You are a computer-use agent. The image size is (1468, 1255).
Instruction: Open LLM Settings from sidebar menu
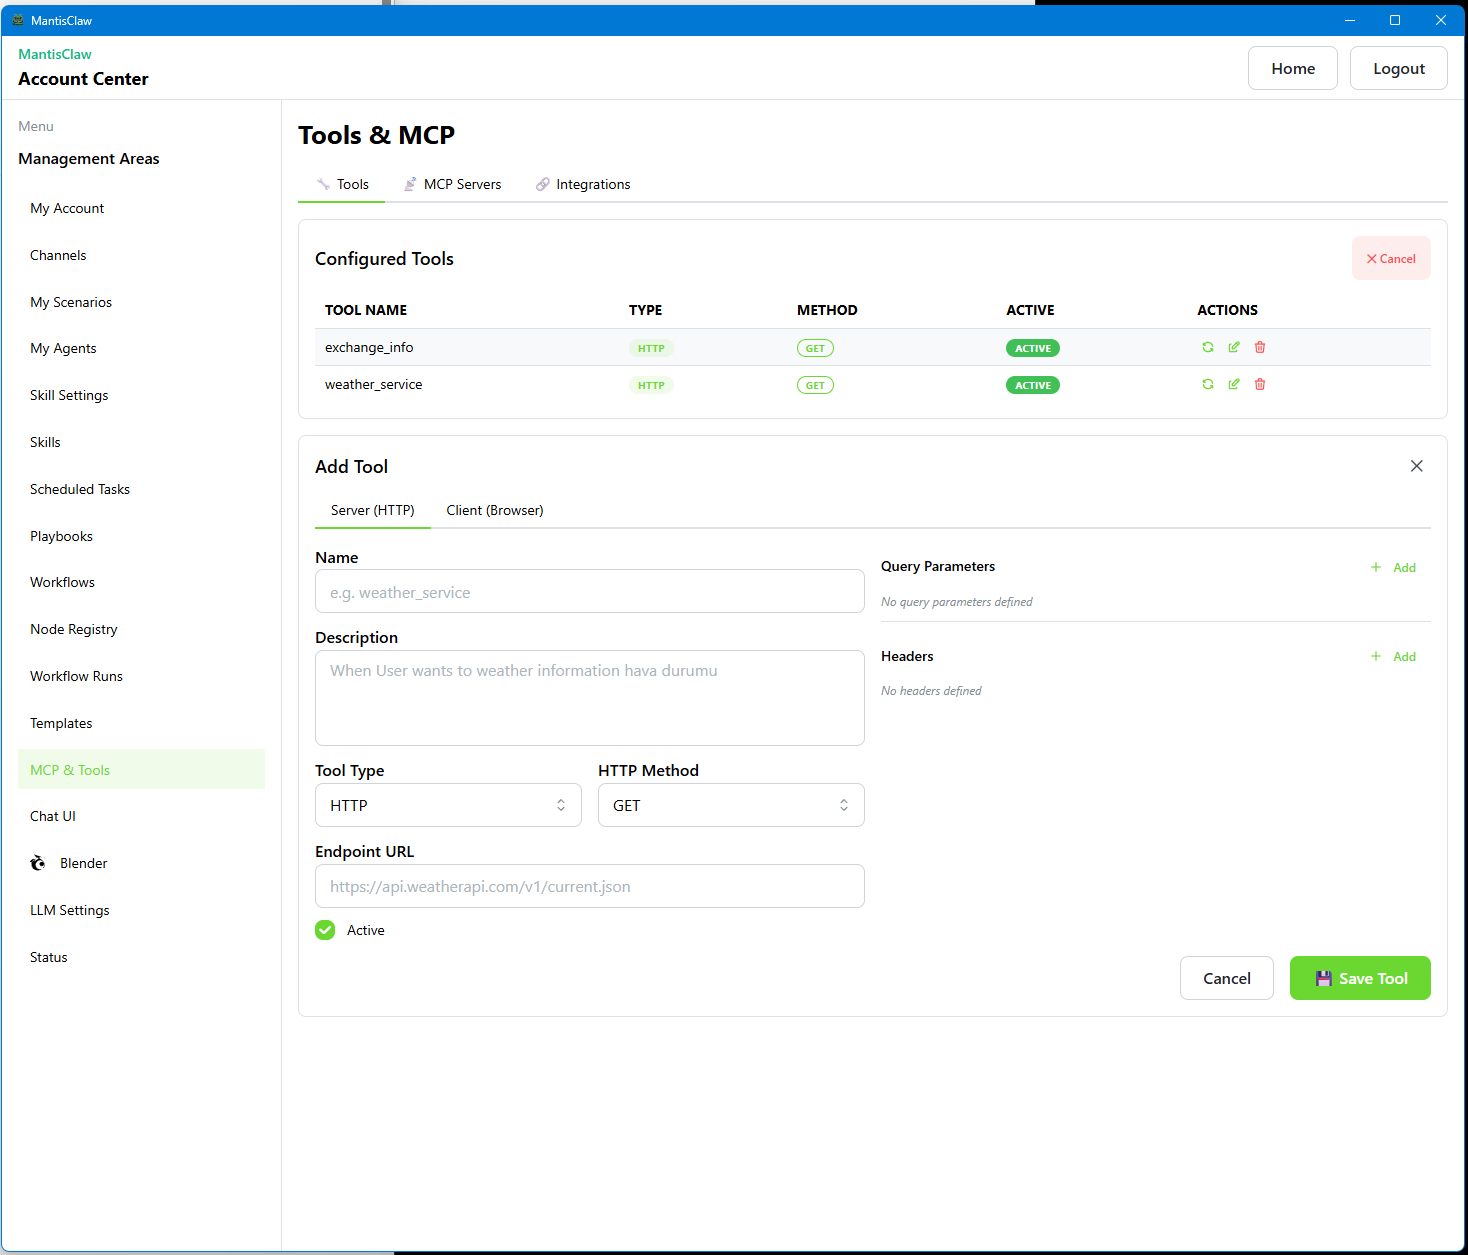pyautogui.click(x=70, y=910)
